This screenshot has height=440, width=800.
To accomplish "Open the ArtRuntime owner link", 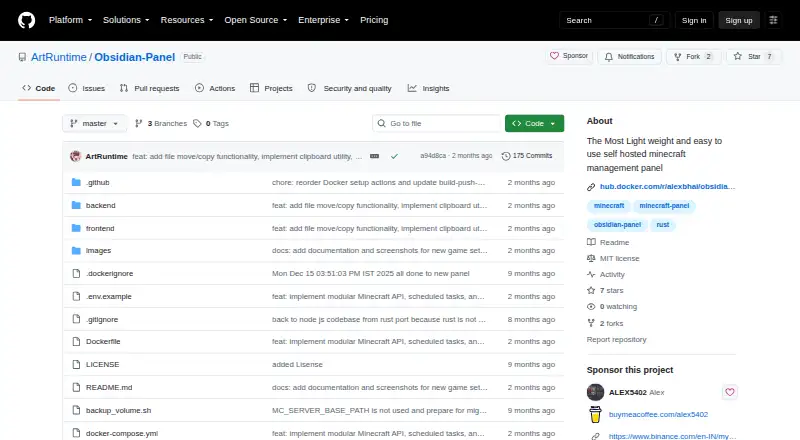I will click(x=59, y=57).
